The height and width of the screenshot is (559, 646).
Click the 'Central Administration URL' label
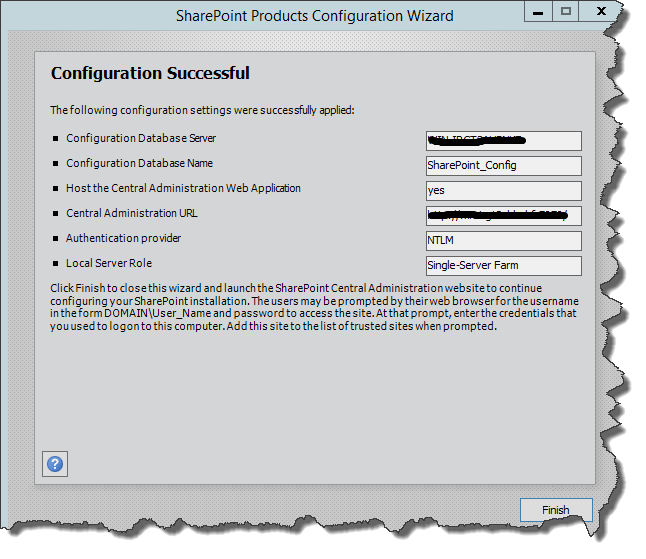coord(132,213)
